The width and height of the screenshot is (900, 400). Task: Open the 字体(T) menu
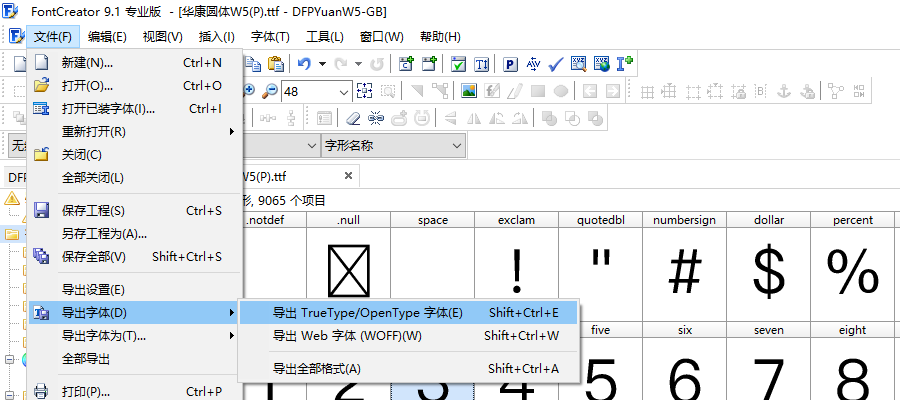[270, 37]
